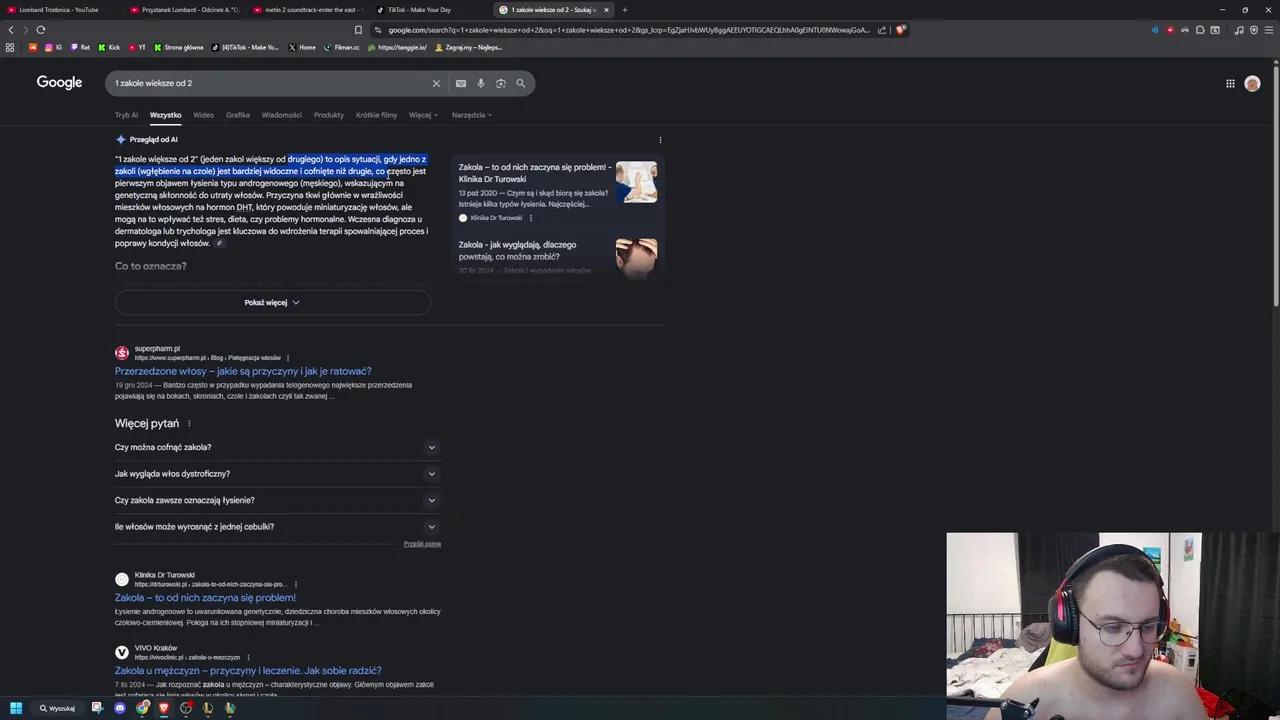This screenshot has height=720, width=1280.
Task: Open the Google apps grid icon
Action: point(1230,83)
